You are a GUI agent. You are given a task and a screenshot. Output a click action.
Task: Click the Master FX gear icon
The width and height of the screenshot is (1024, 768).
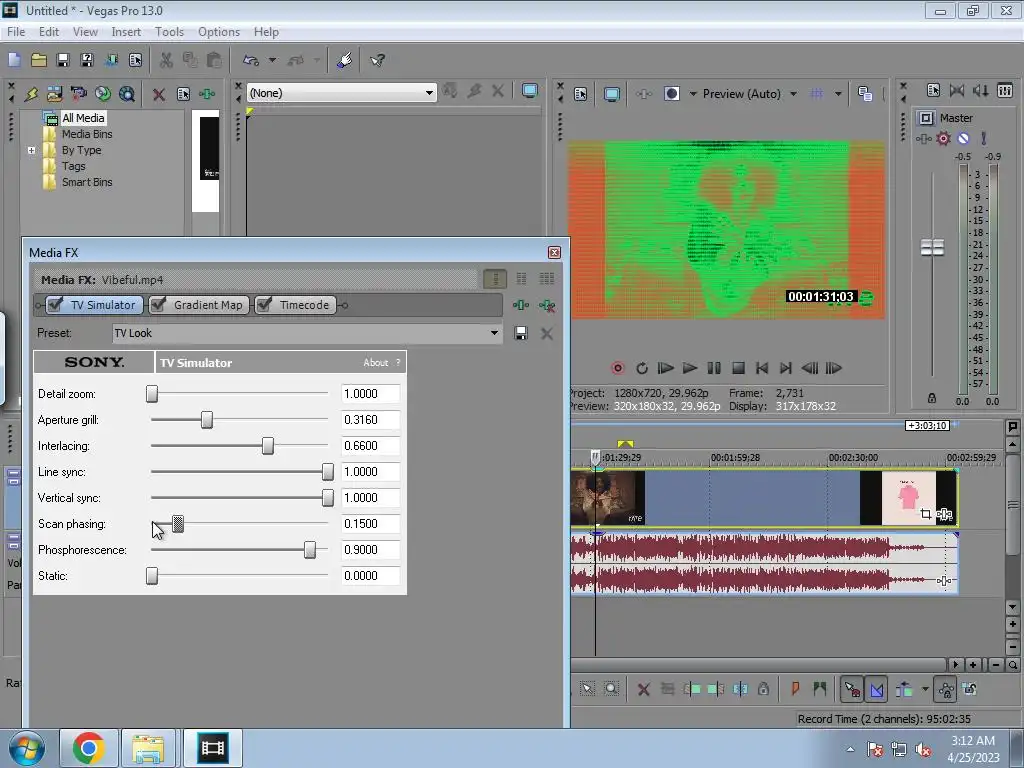943,138
